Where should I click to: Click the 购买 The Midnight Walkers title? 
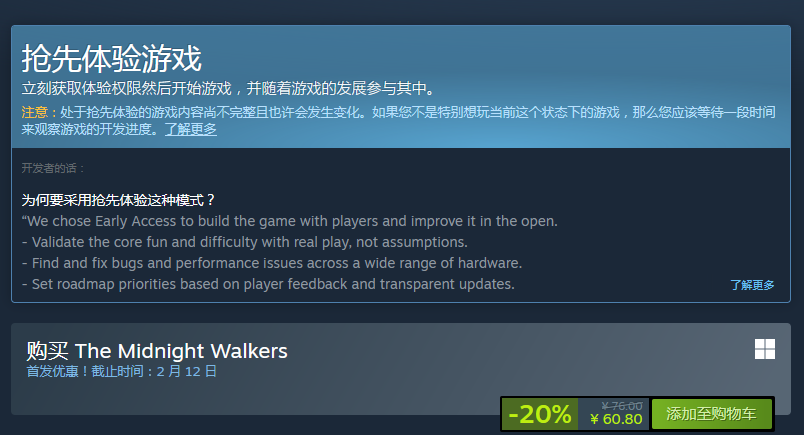[157, 351]
